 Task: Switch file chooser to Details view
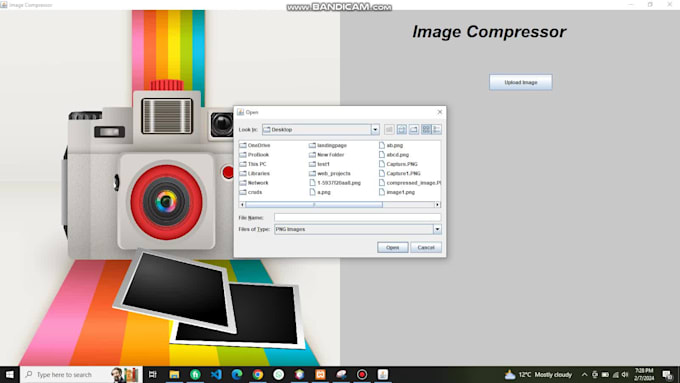[437, 129]
